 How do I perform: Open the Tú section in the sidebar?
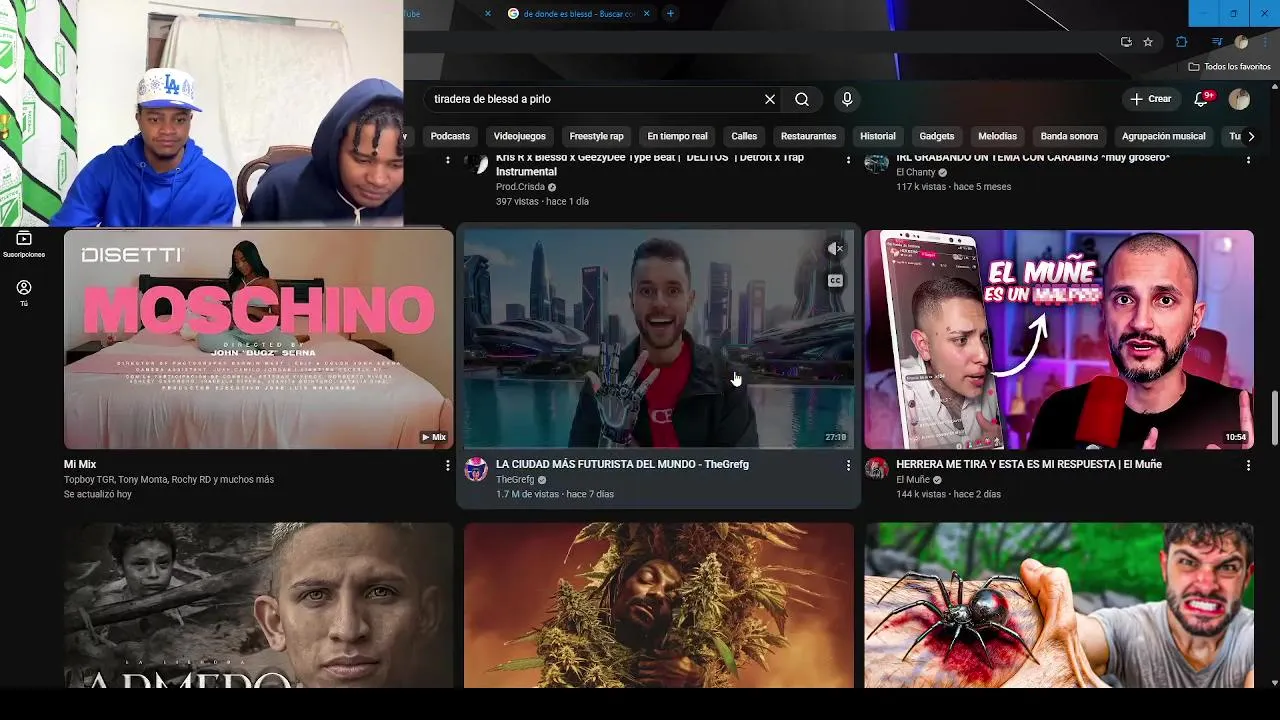[x=24, y=293]
